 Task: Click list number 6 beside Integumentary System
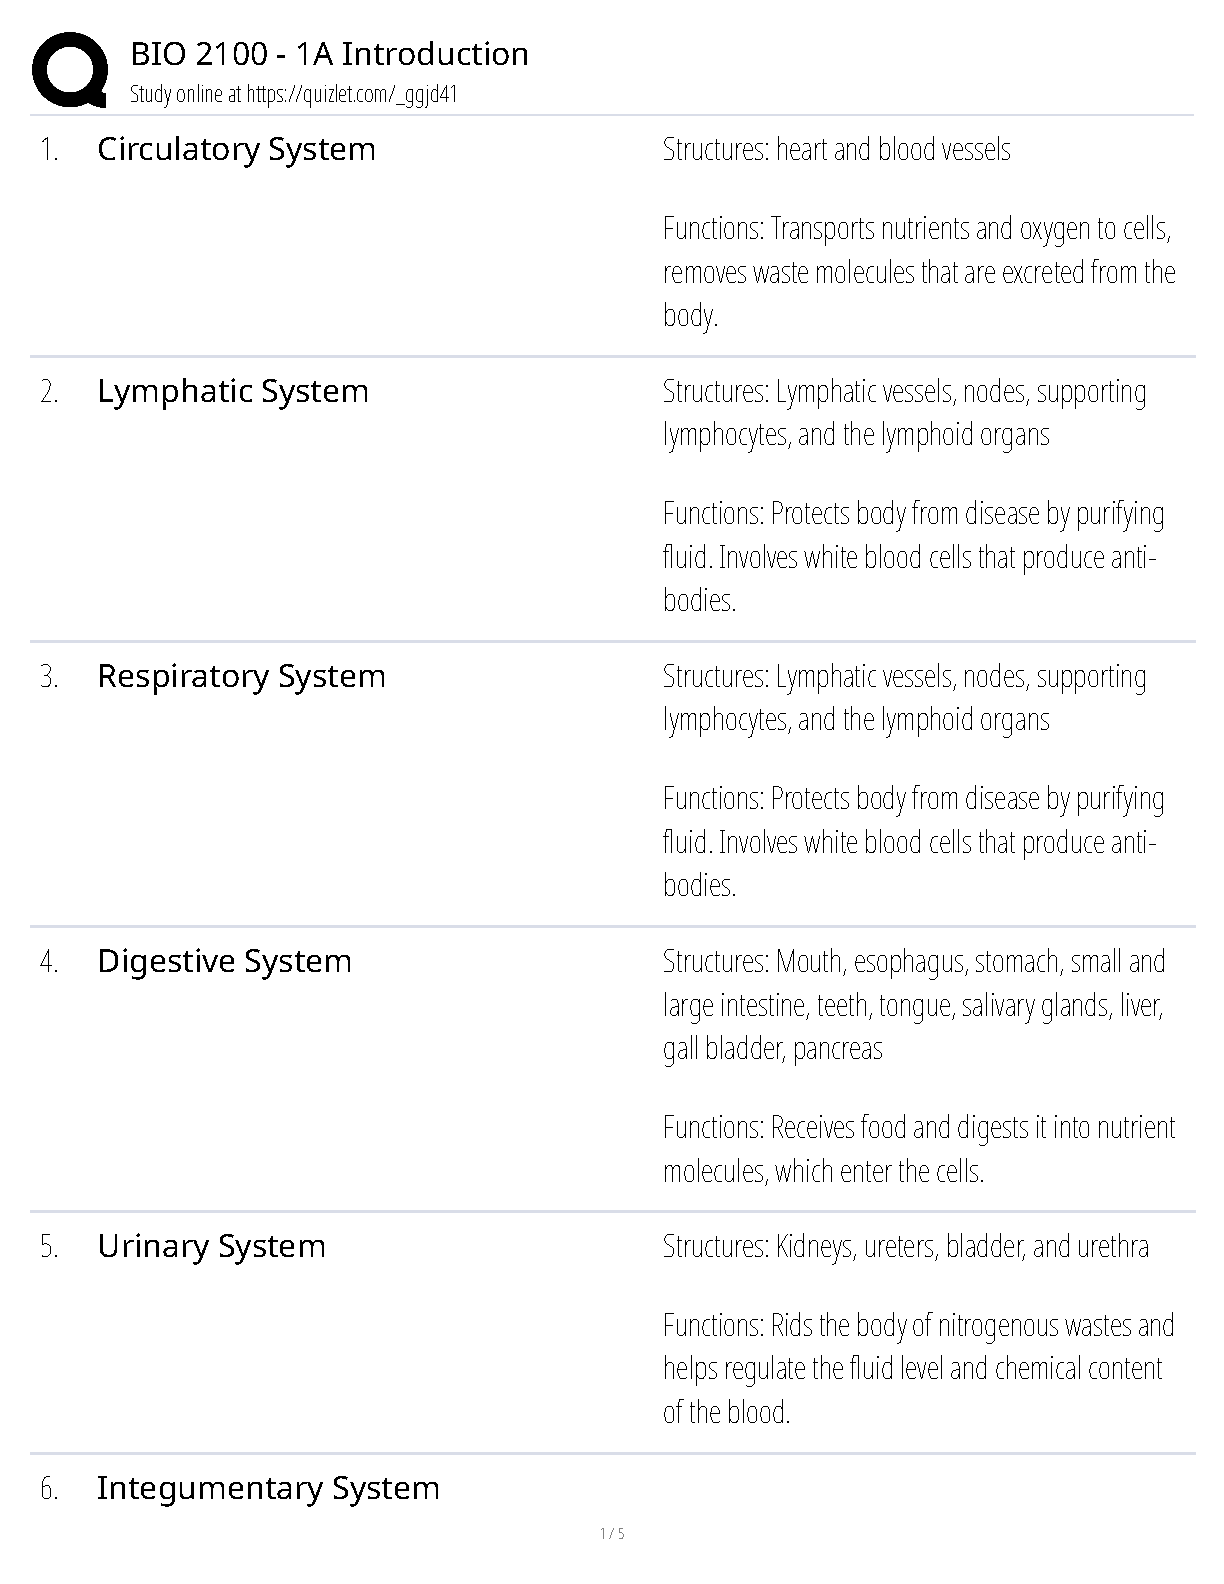coord(49,1489)
